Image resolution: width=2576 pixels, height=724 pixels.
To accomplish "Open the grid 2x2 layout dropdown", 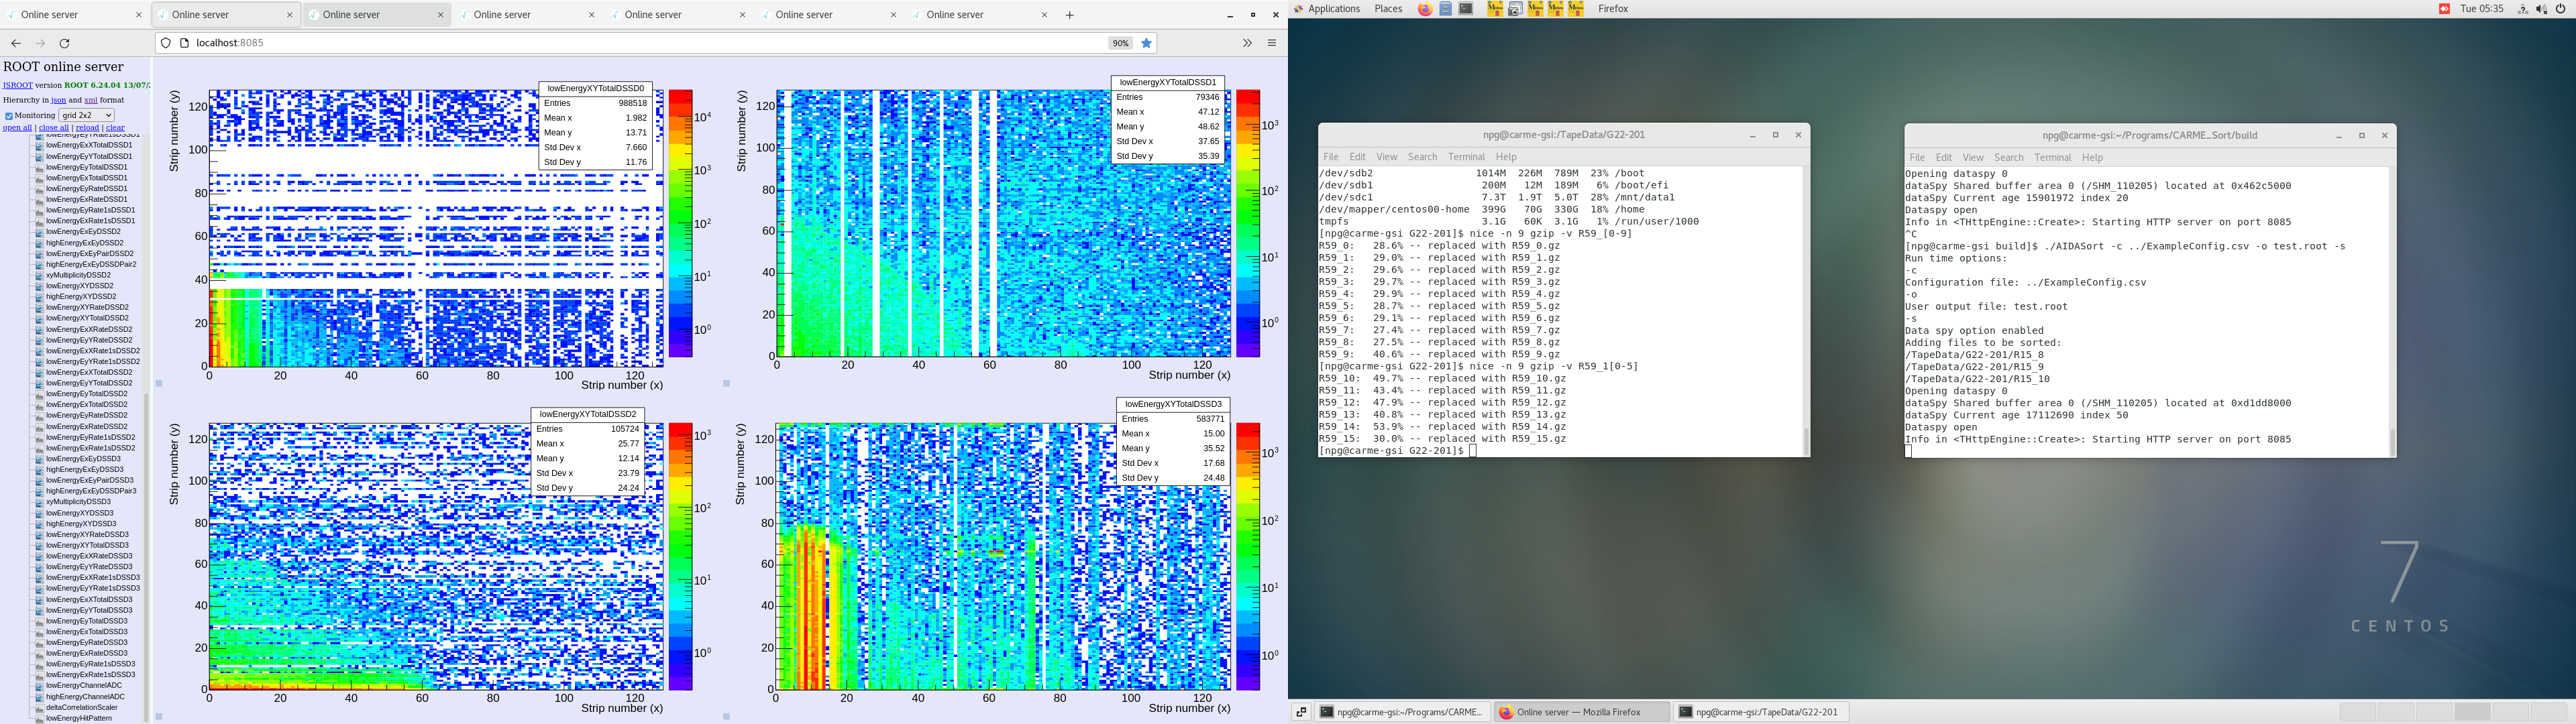I will (86, 116).
